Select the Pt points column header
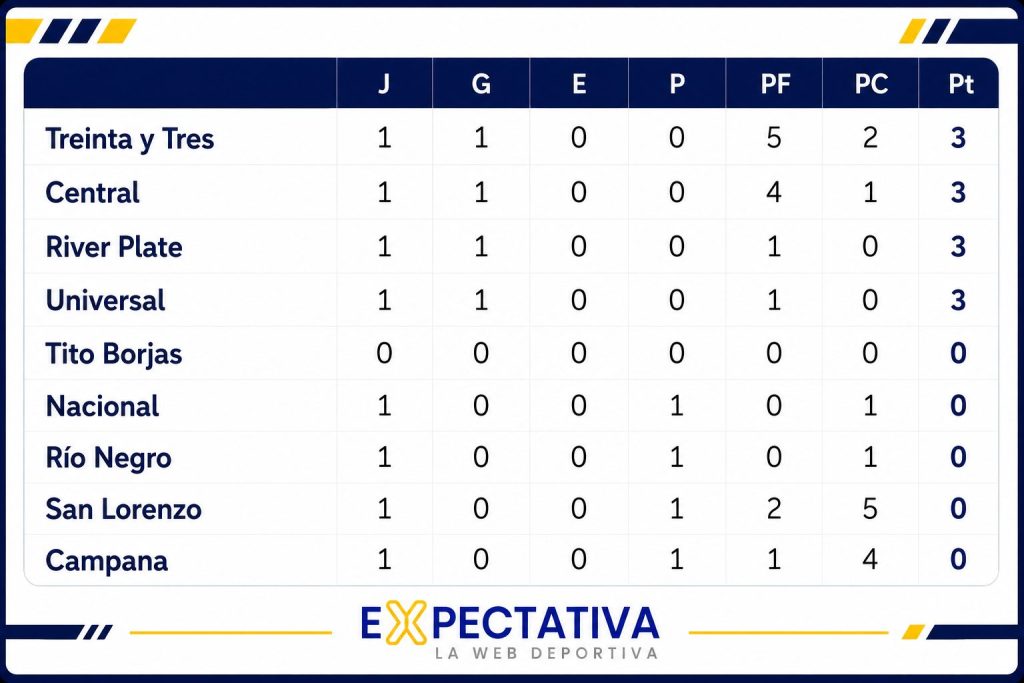The image size is (1024, 683). pyautogui.click(x=961, y=84)
